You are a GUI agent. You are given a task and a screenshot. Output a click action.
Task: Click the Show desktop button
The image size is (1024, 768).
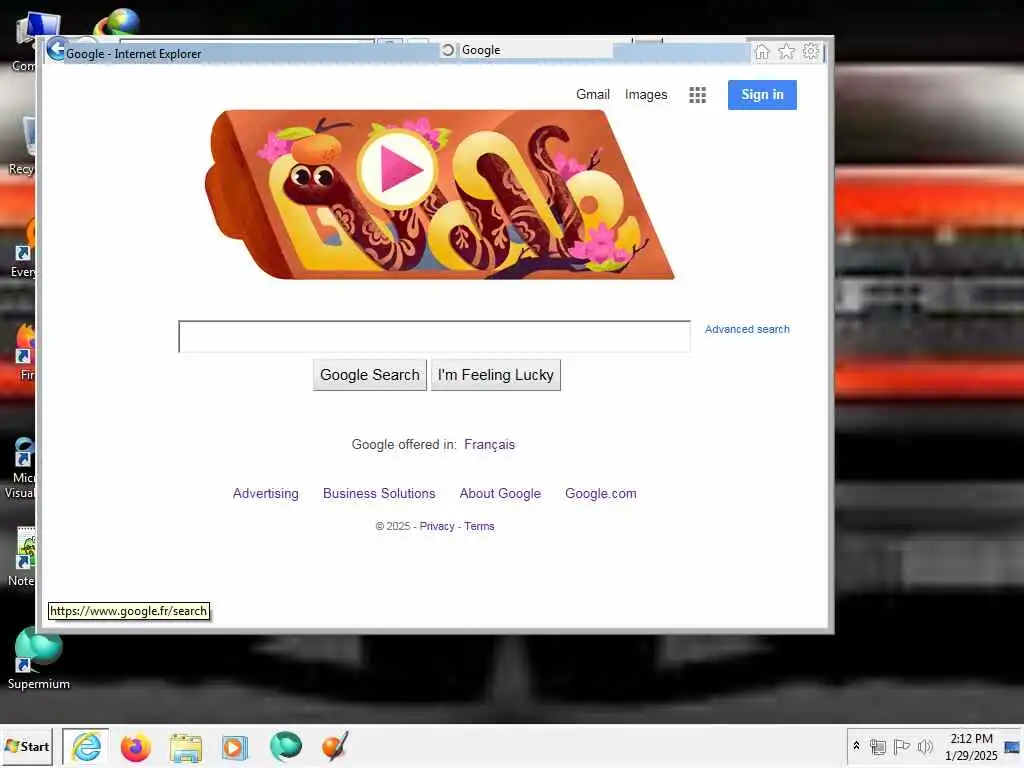coord(1012,746)
